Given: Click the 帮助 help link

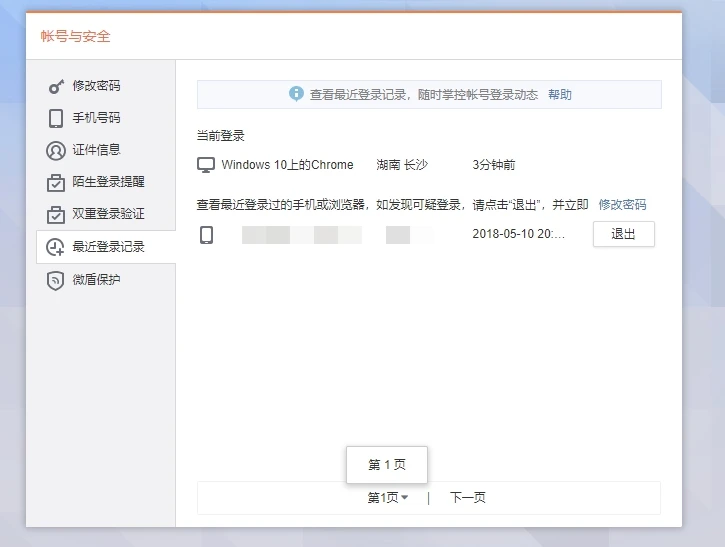Looking at the screenshot, I should 560,95.
